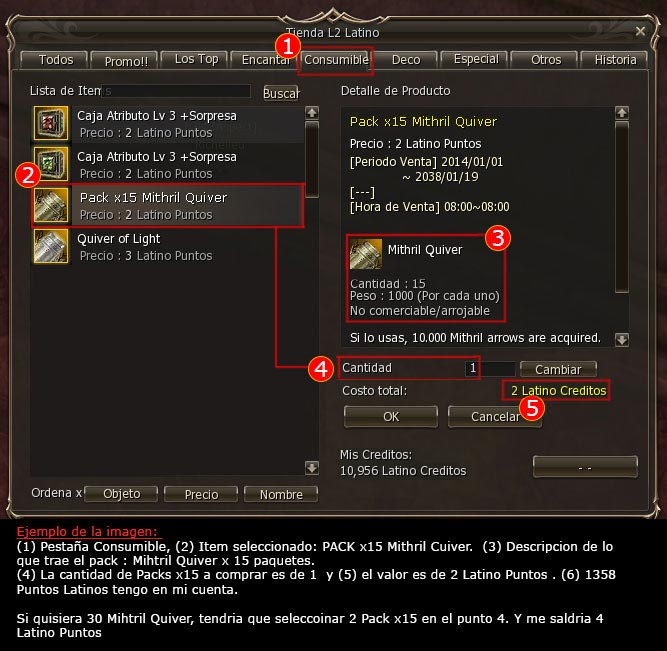Open the Los Top tab
The image size is (667, 651).
[196, 60]
